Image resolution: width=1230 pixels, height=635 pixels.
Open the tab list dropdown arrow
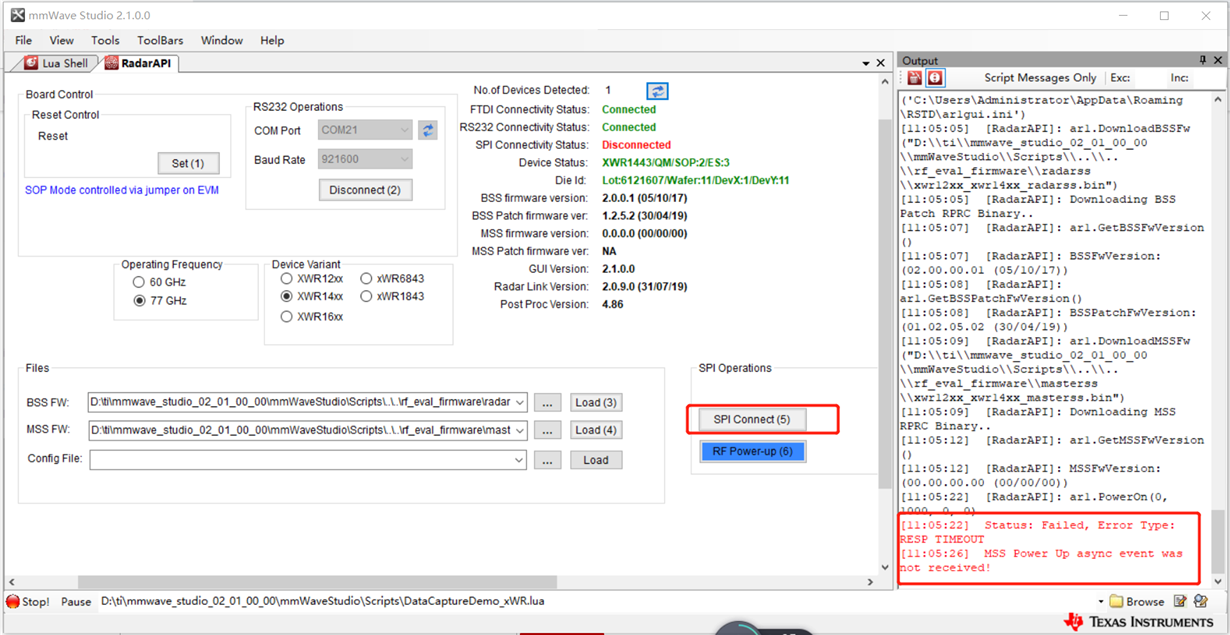(866, 63)
